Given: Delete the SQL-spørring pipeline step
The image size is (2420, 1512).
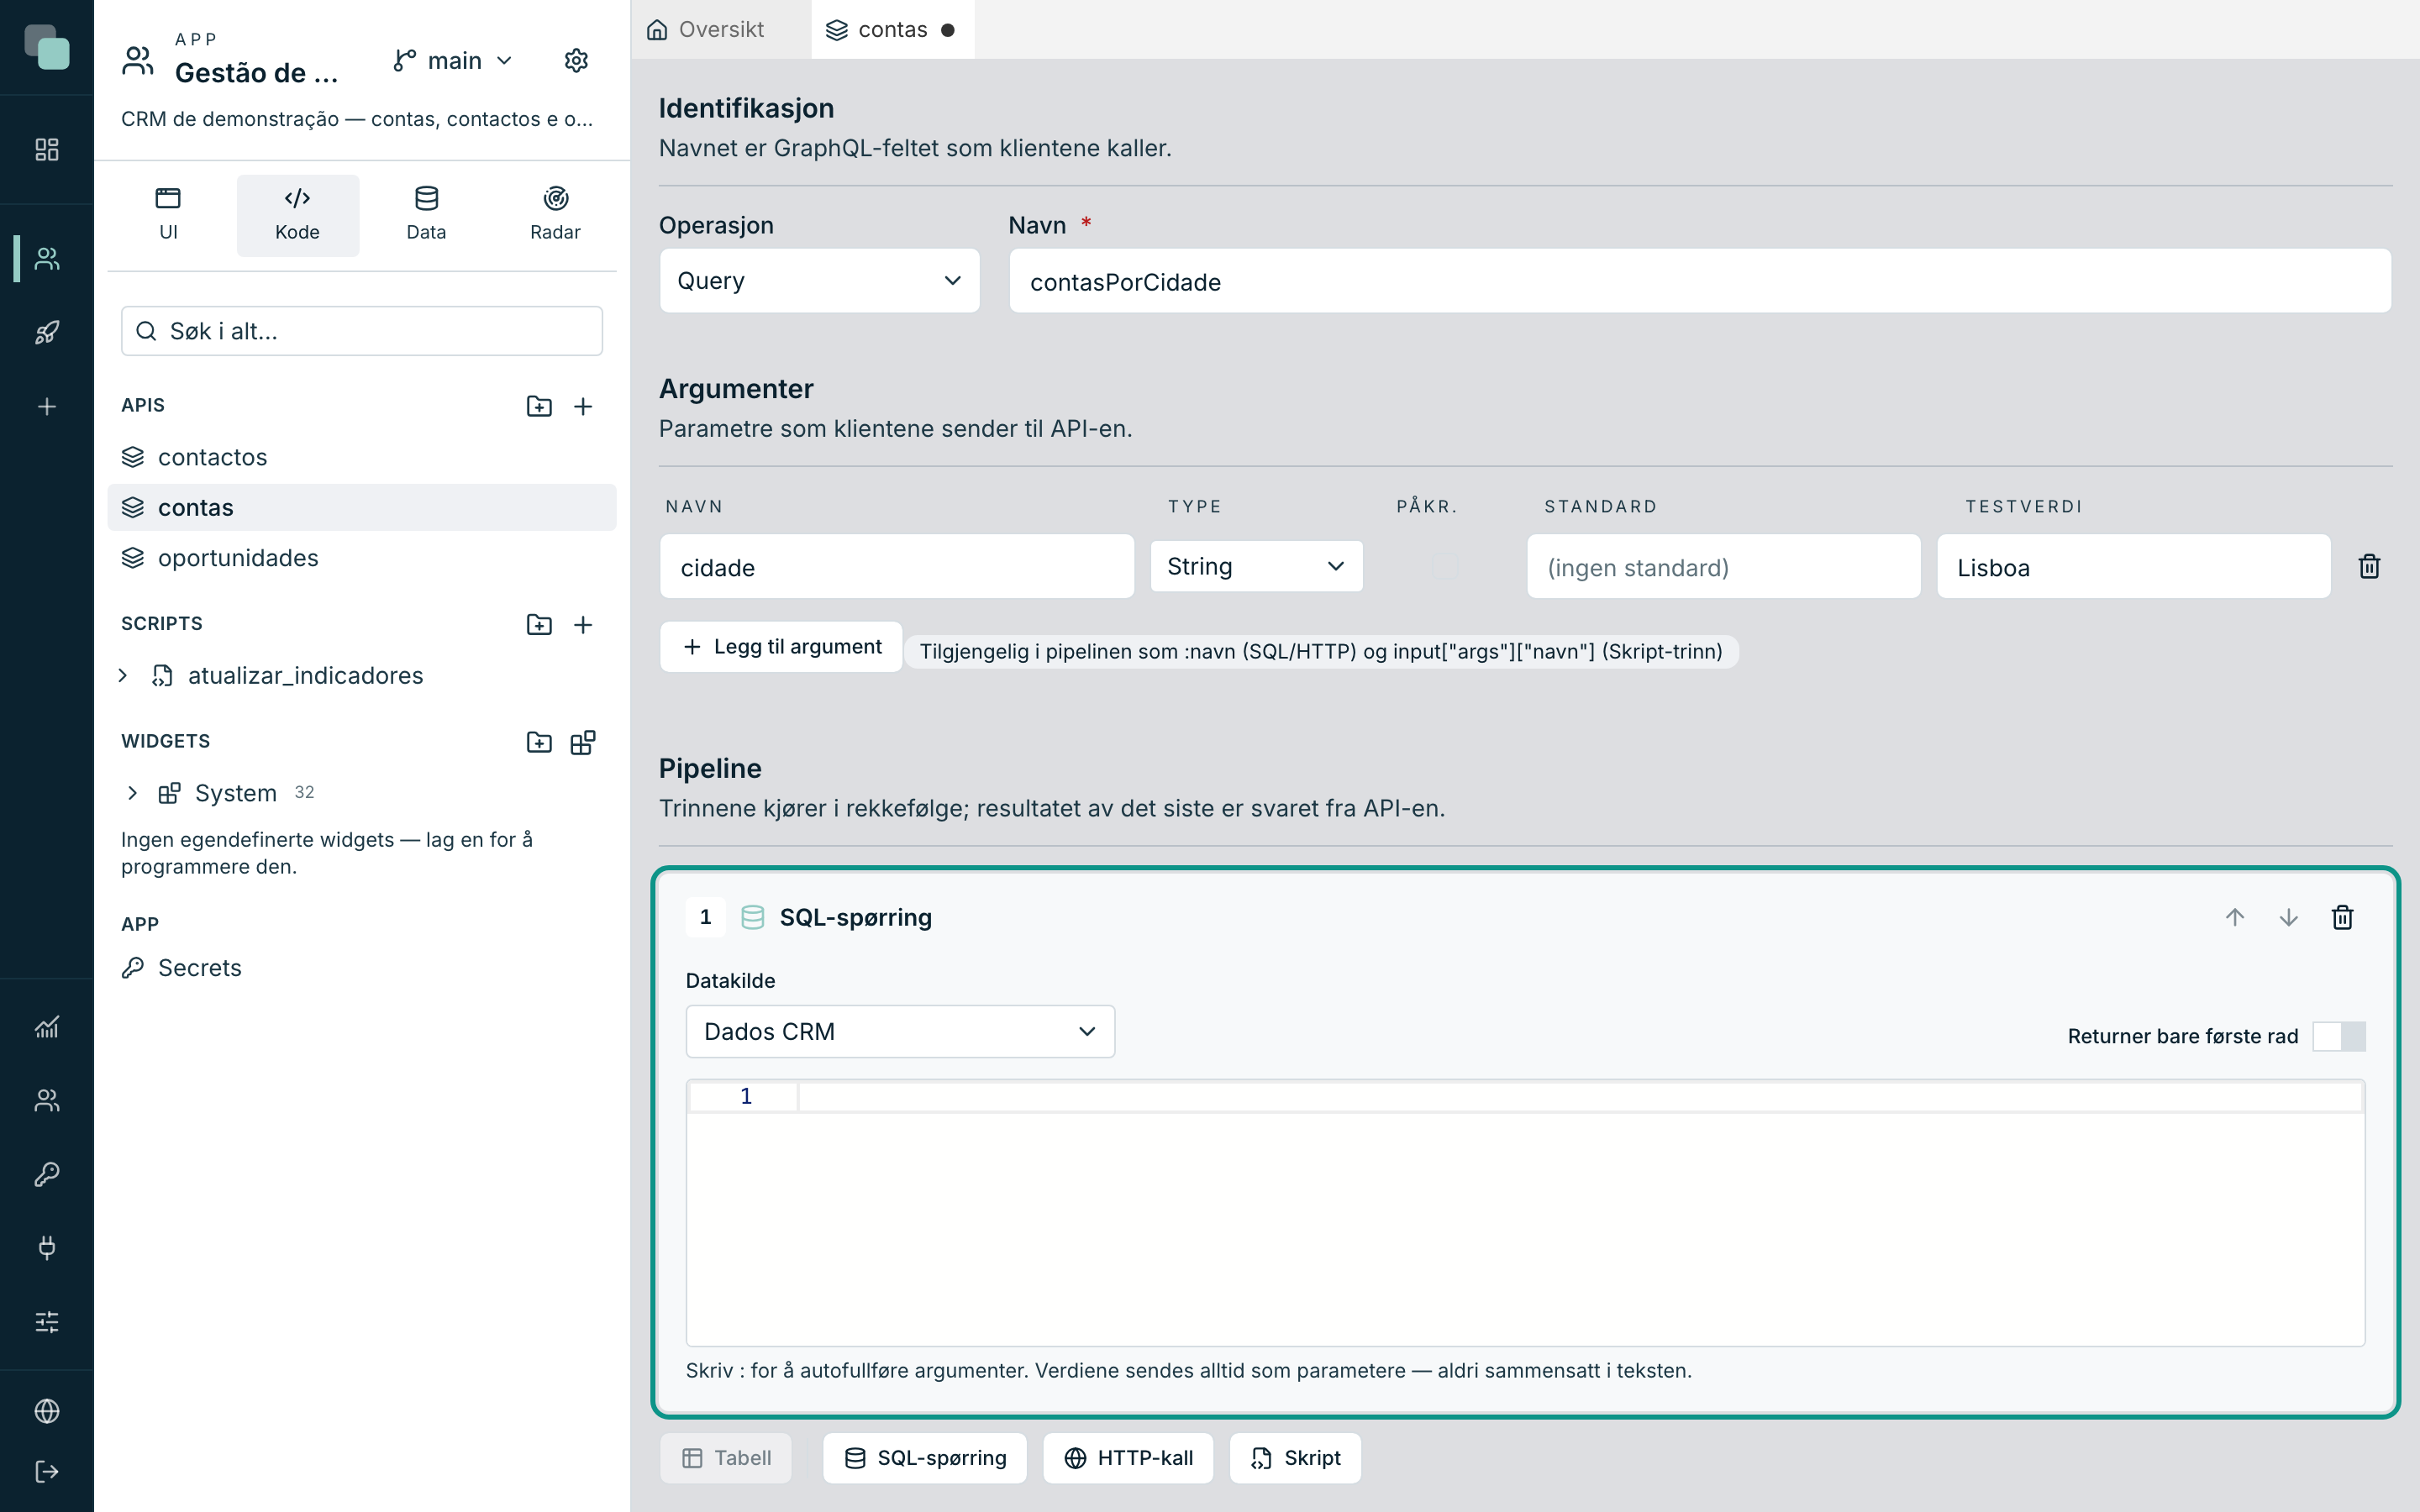Looking at the screenshot, I should pos(2343,917).
